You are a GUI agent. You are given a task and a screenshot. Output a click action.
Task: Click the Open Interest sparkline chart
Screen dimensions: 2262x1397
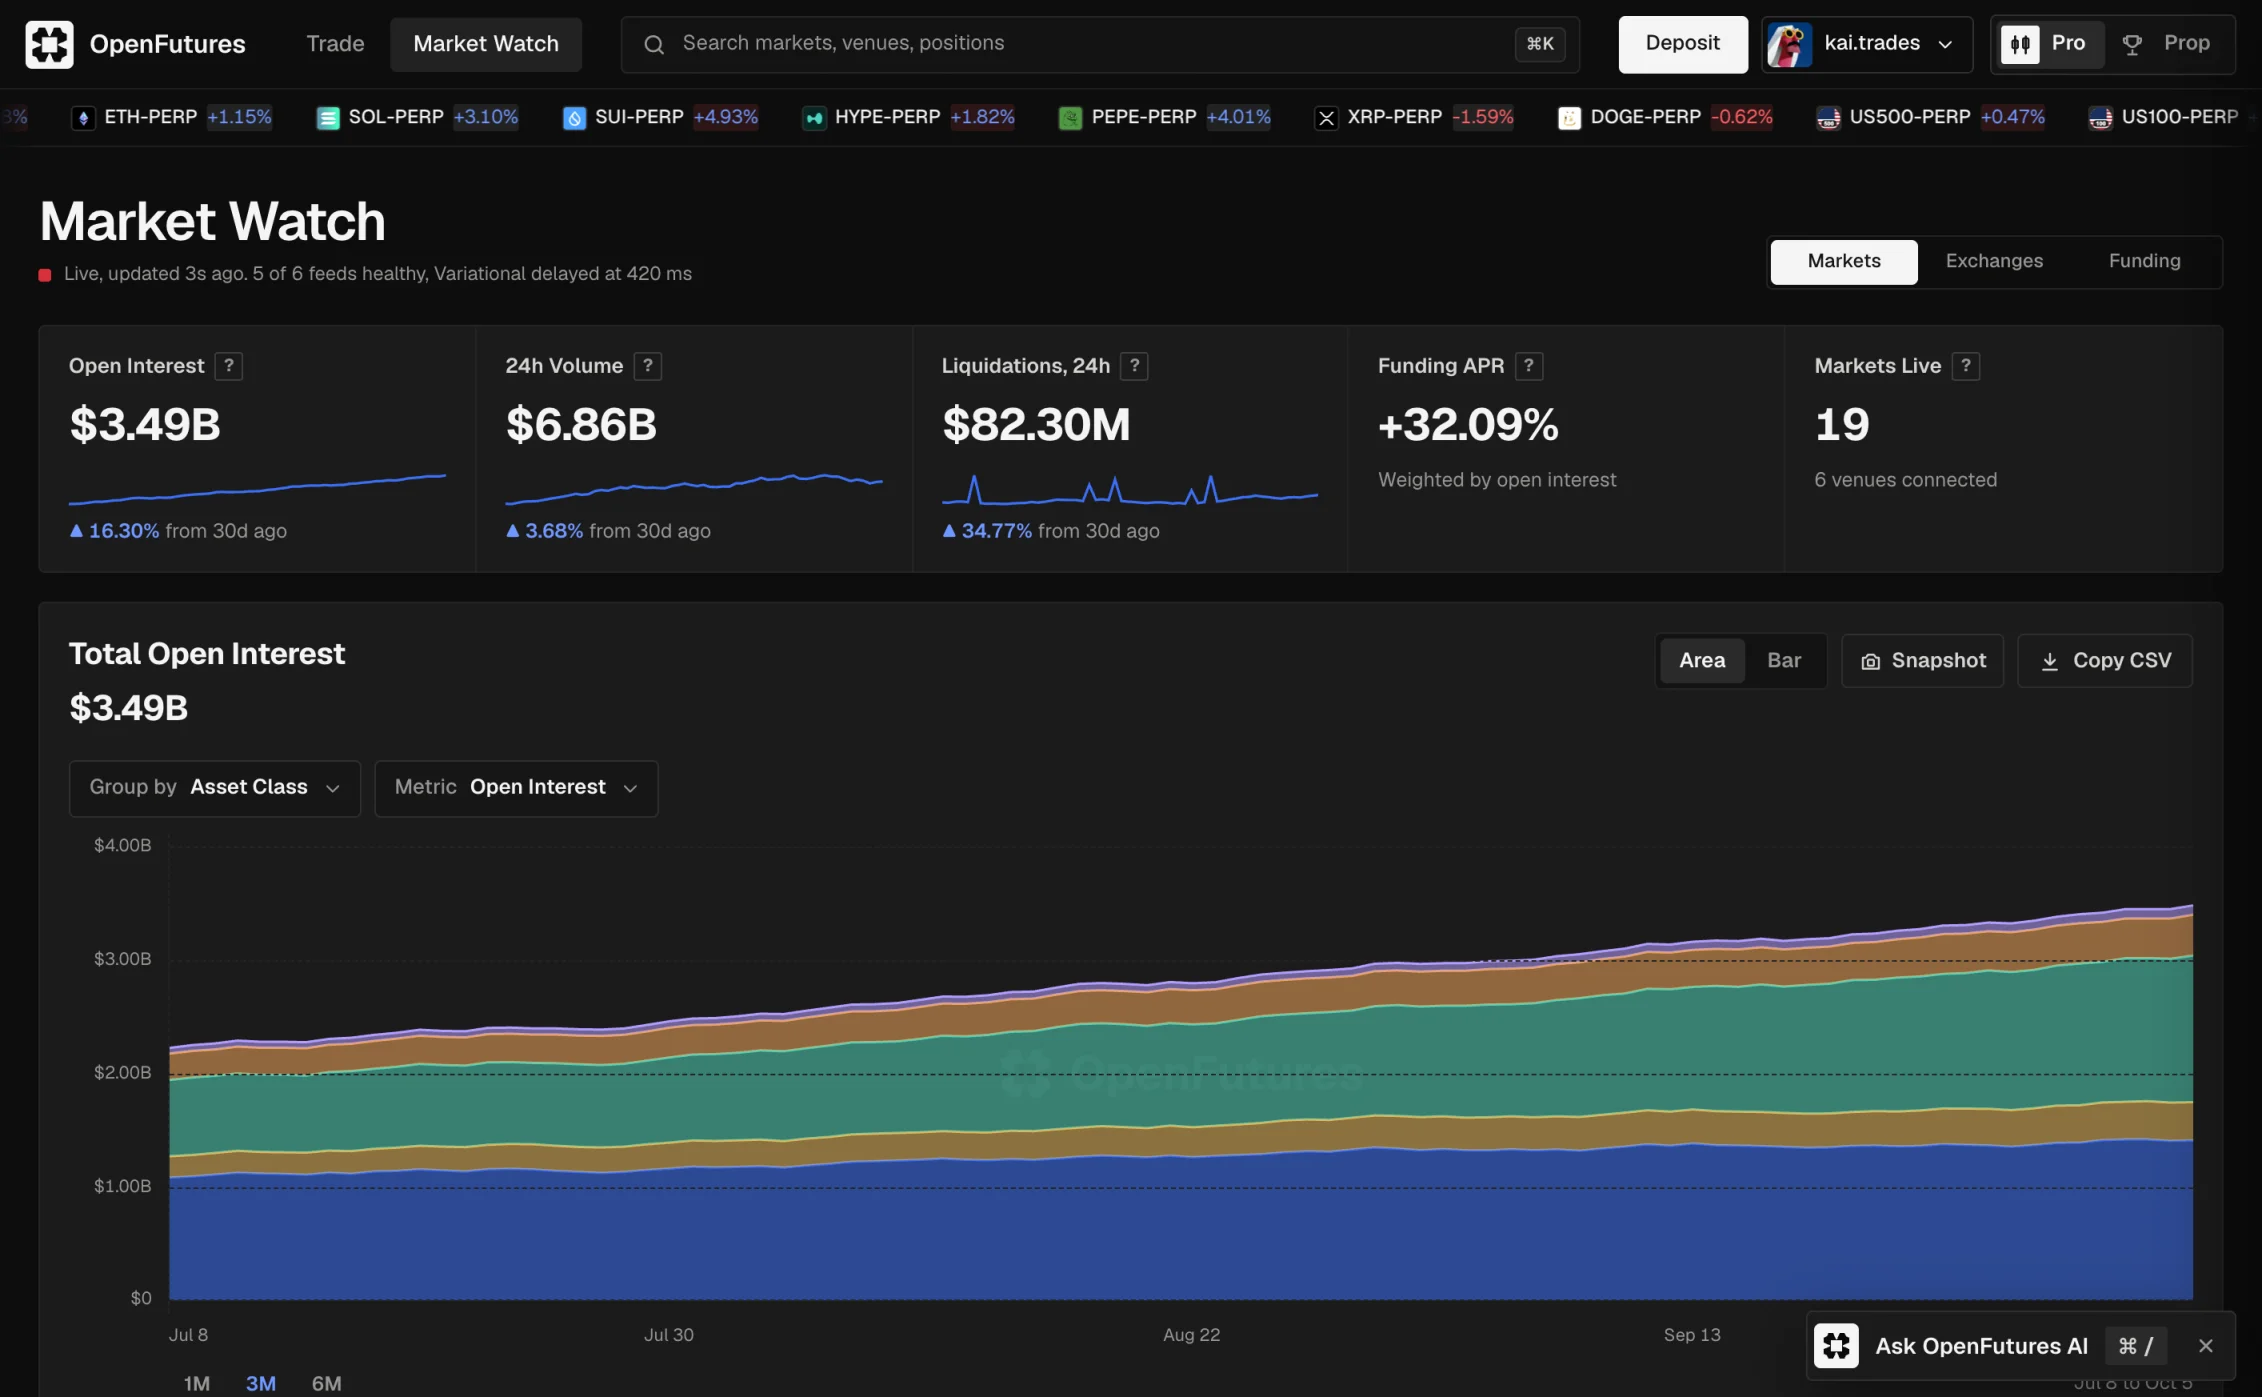pyautogui.click(x=257, y=489)
